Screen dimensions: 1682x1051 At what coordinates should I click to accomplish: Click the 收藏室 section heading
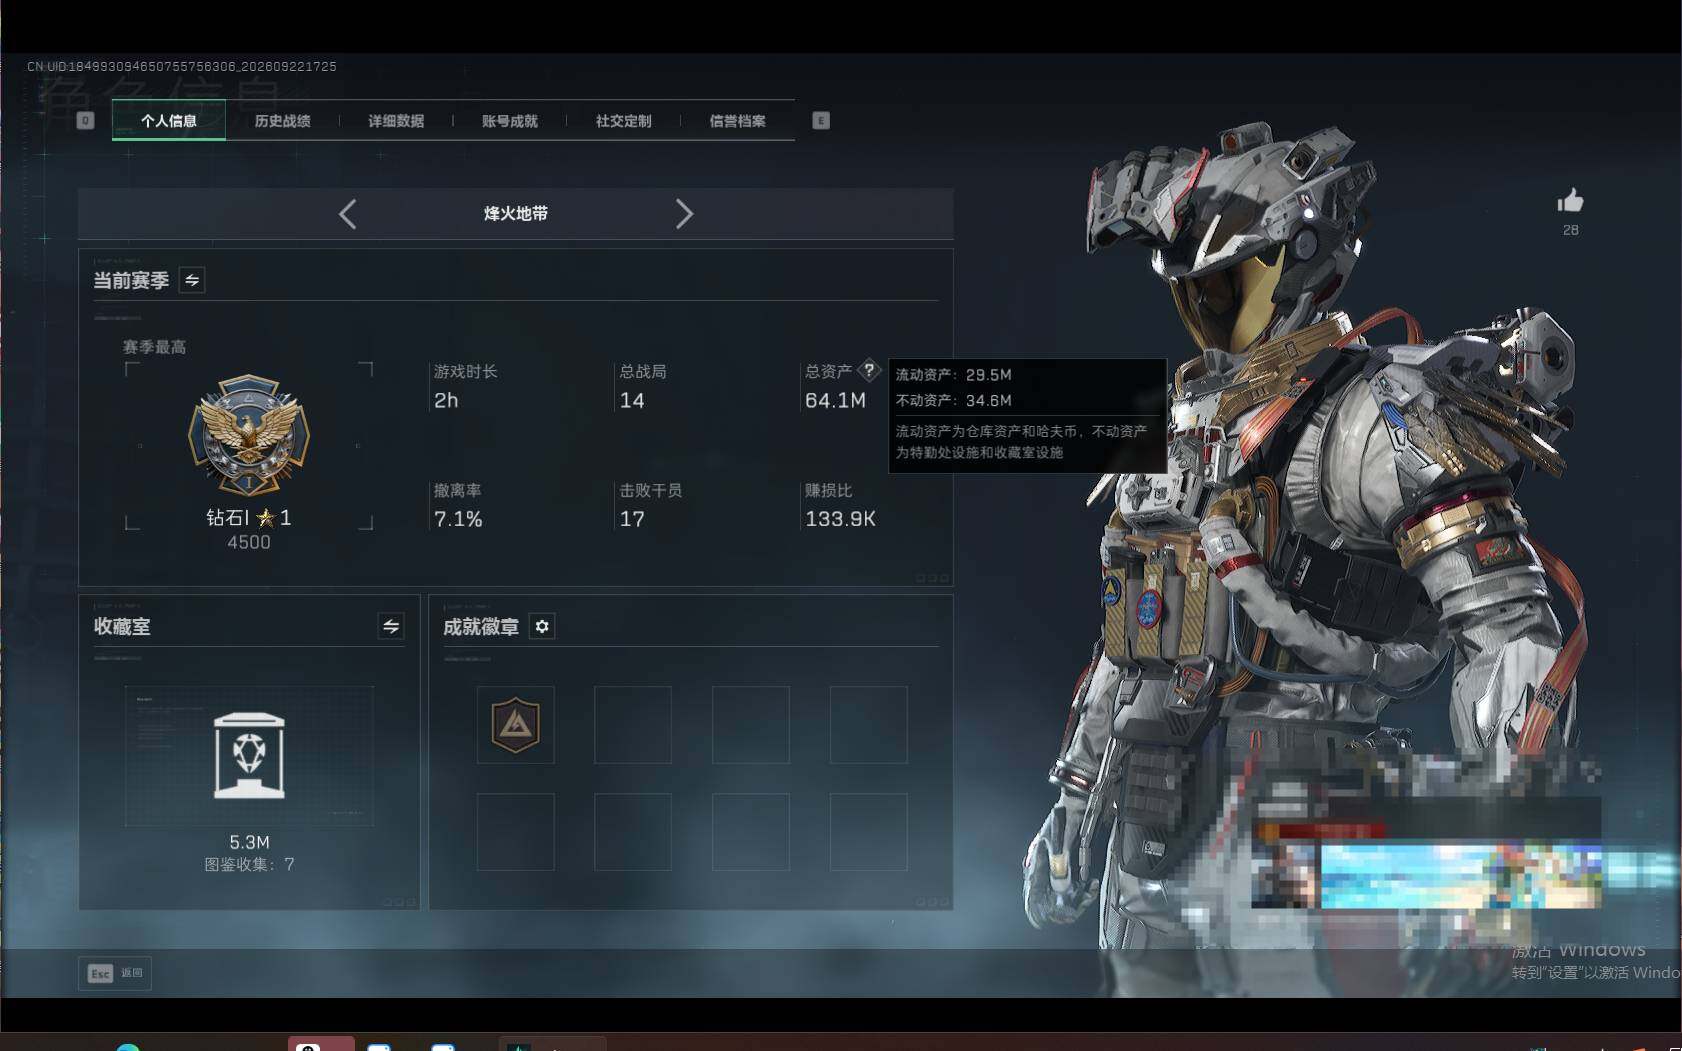[122, 626]
